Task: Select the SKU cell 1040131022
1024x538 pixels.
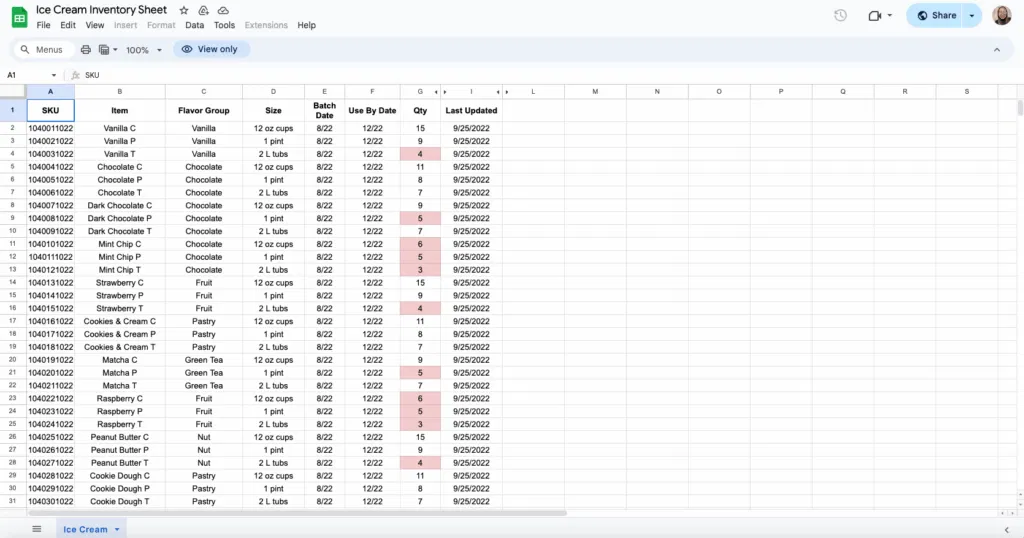Action: coord(50,283)
